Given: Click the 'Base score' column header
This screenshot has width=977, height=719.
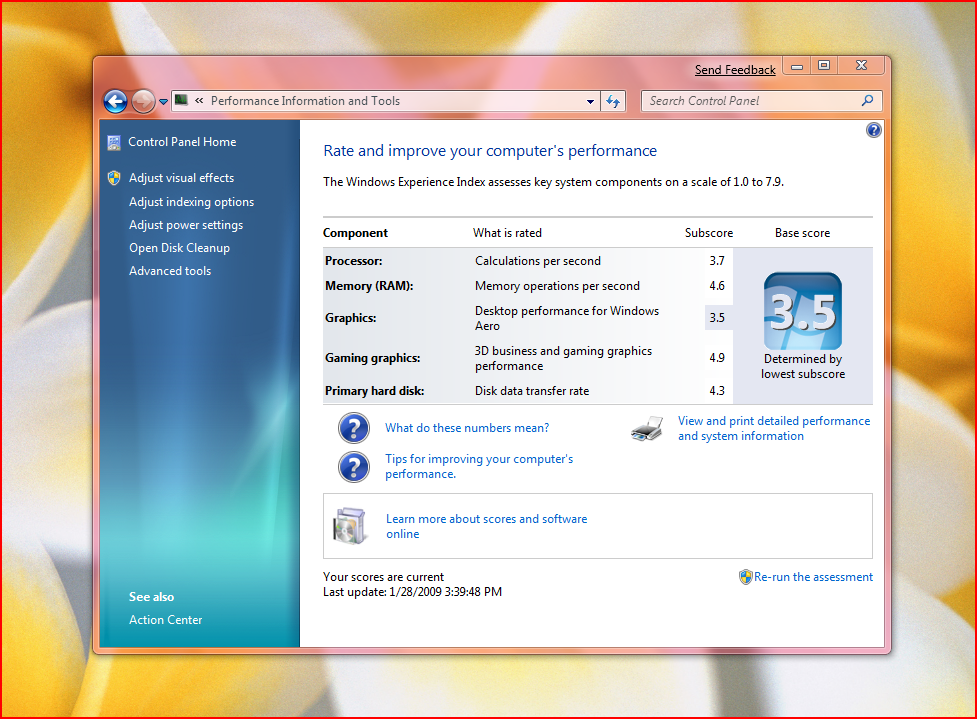Looking at the screenshot, I should [x=803, y=233].
